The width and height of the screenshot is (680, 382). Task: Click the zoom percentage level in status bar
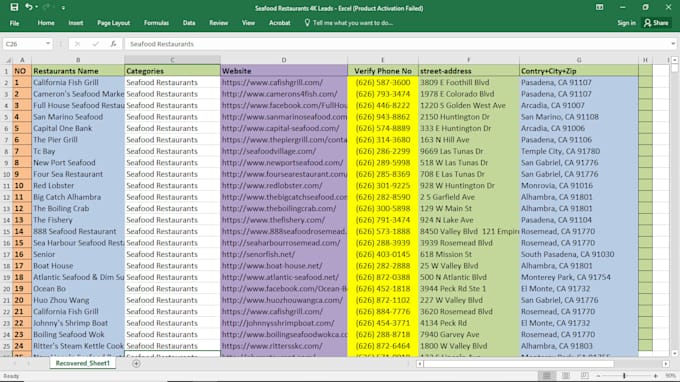pyautogui.click(x=670, y=376)
